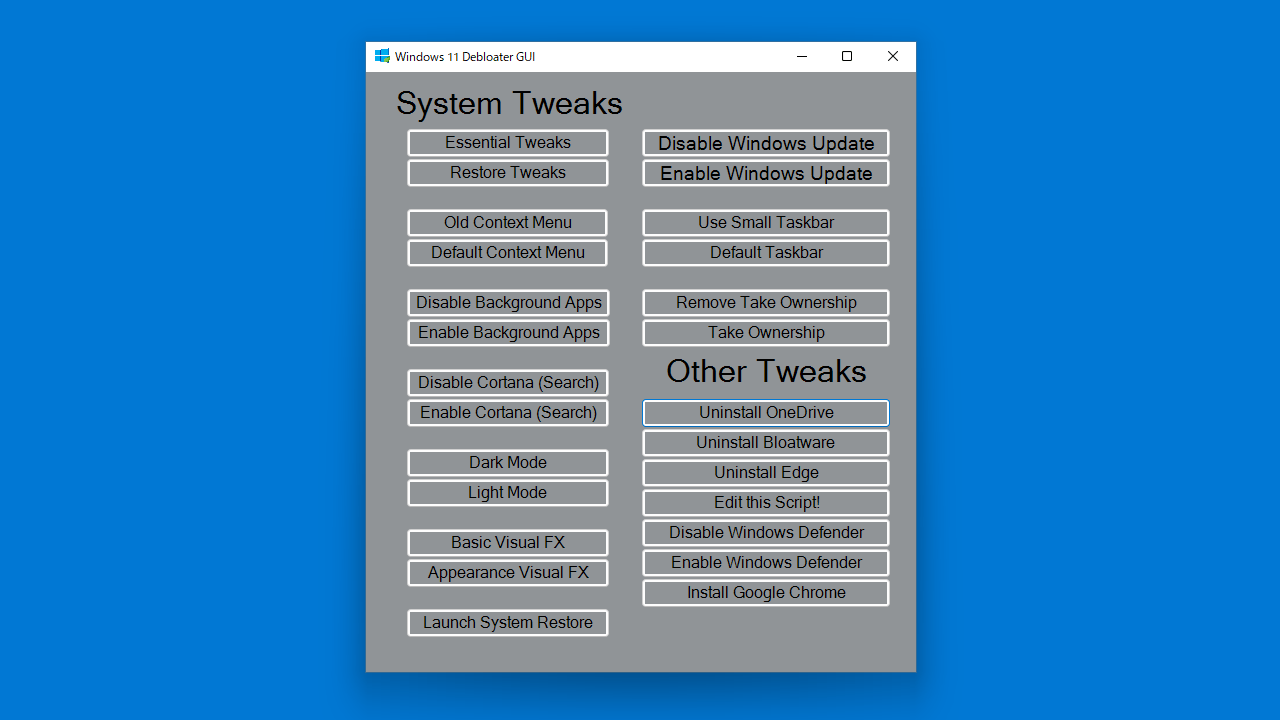Click the Windows logo title bar icon
Viewport: 1280px width, 720px height.
pyautogui.click(x=382, y=56)
